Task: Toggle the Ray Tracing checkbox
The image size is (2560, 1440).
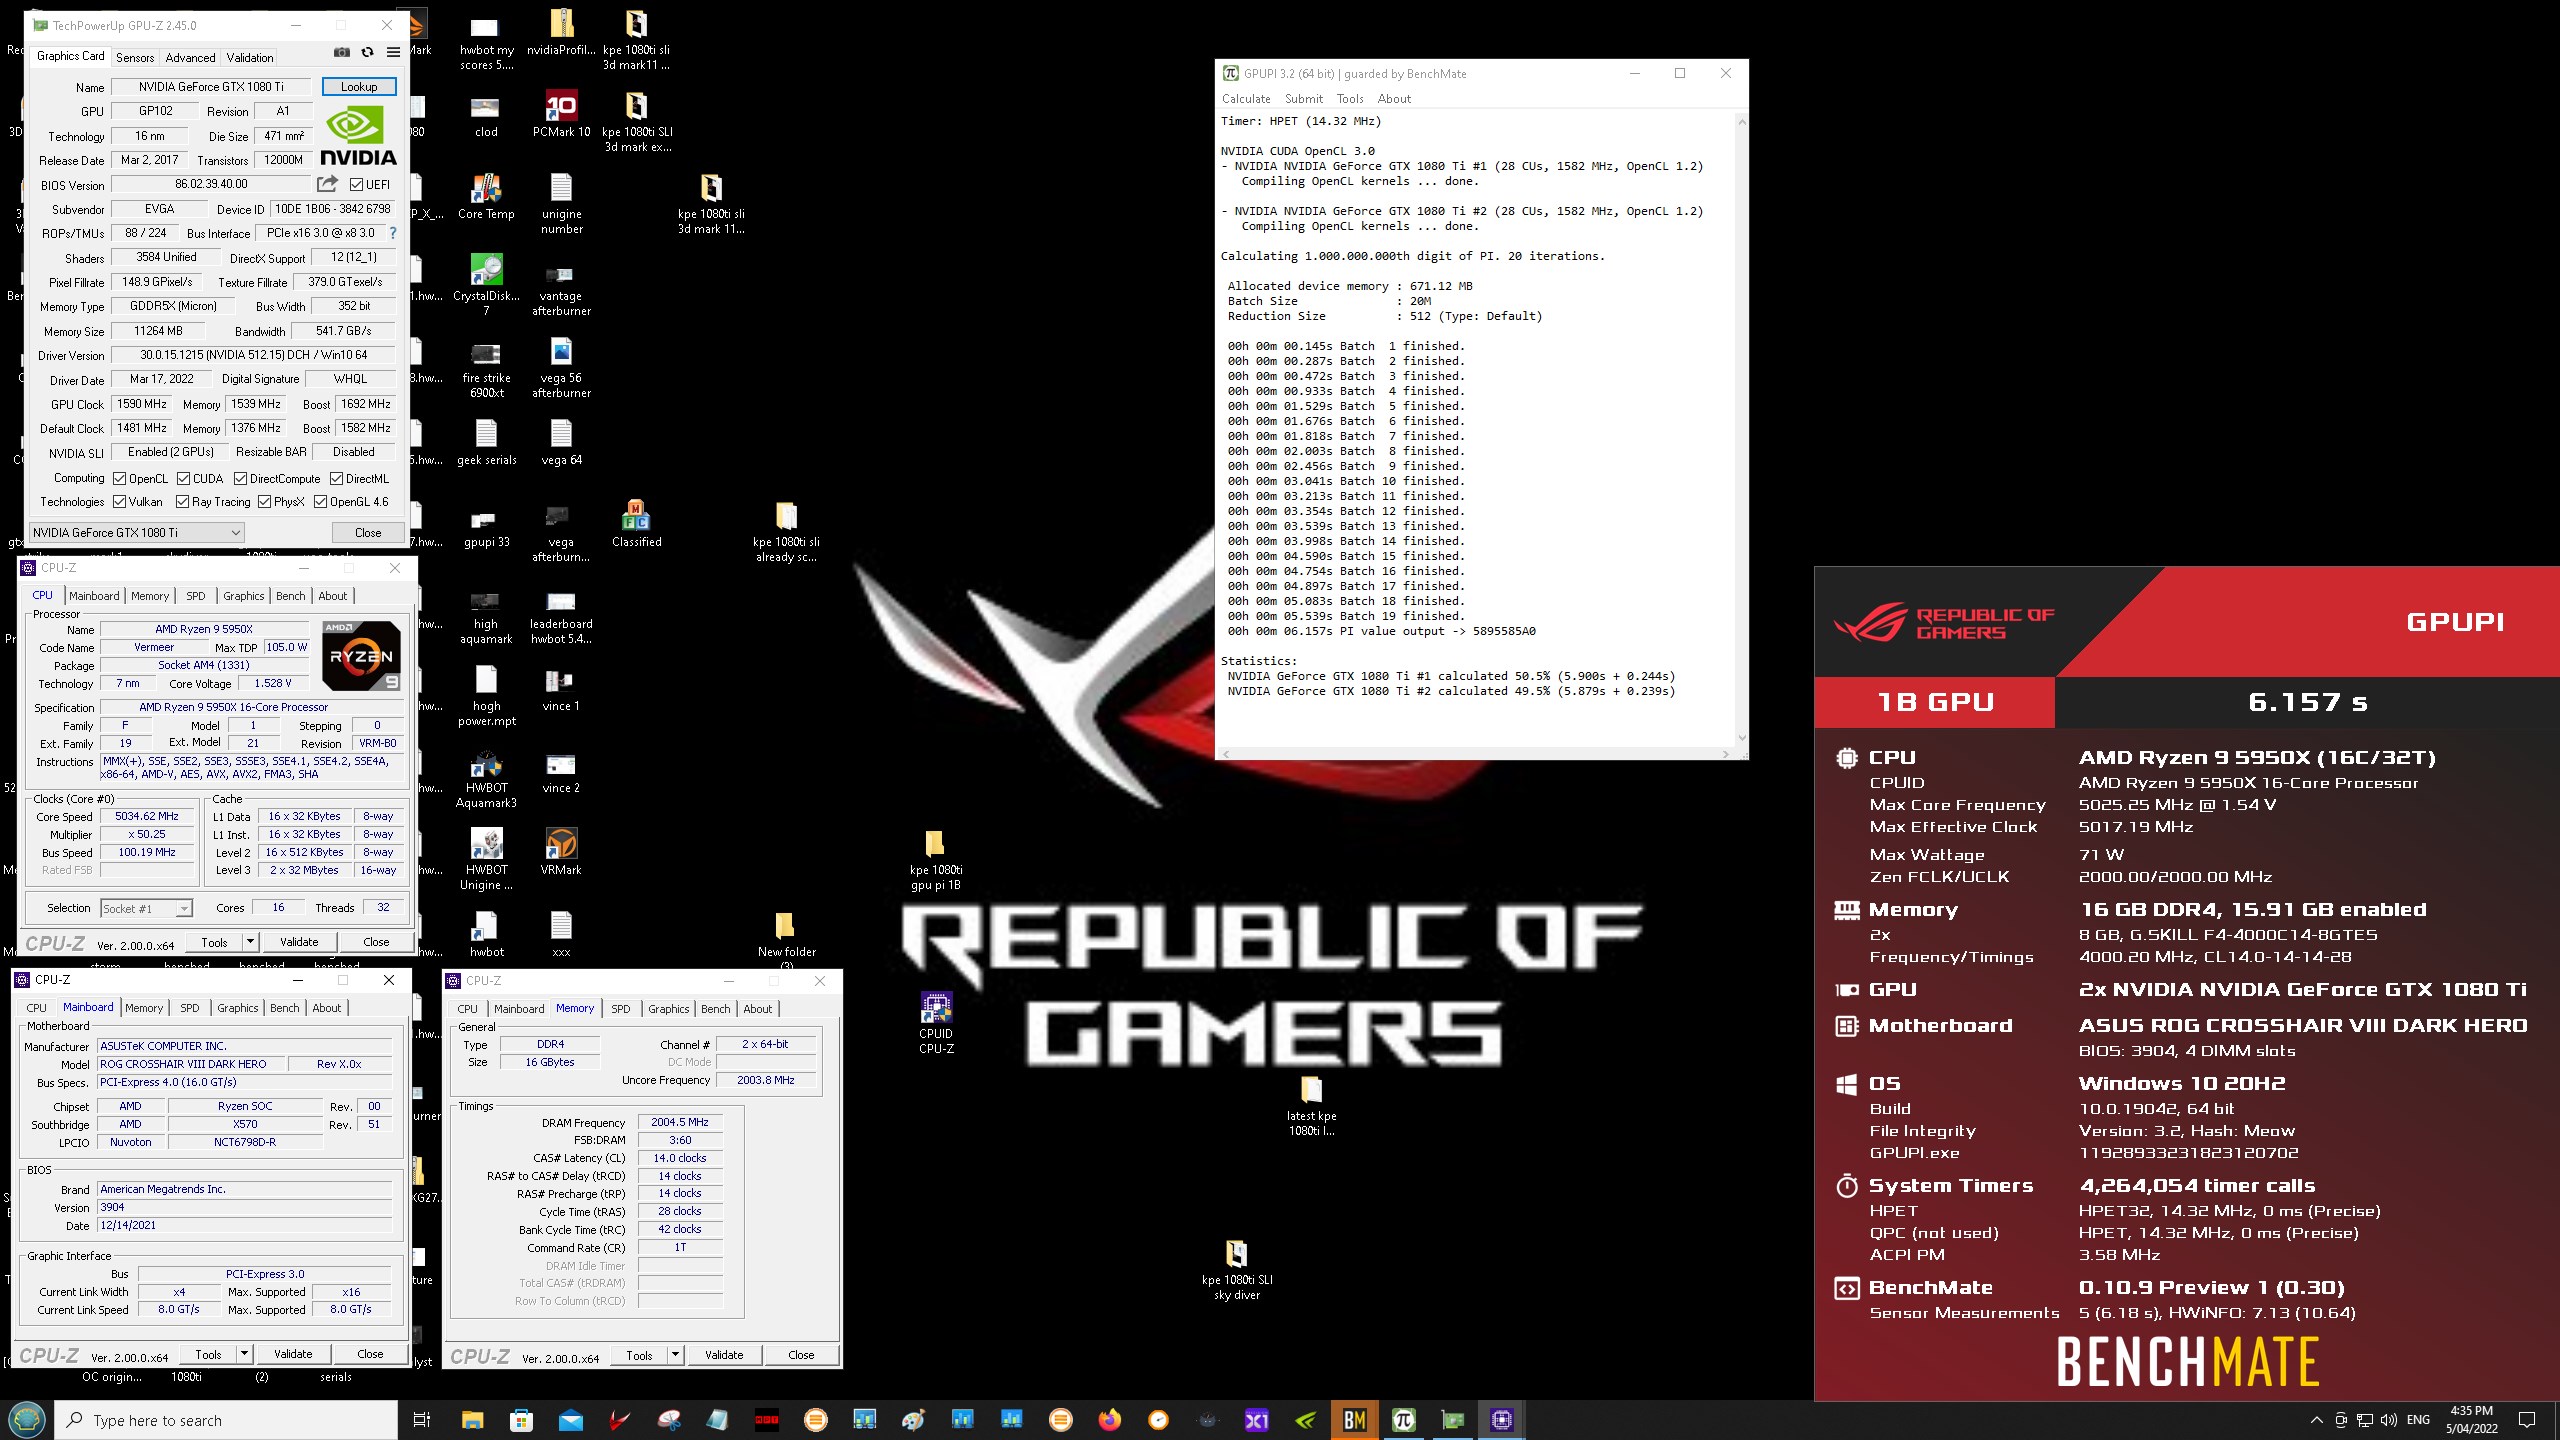Action: 183,502
